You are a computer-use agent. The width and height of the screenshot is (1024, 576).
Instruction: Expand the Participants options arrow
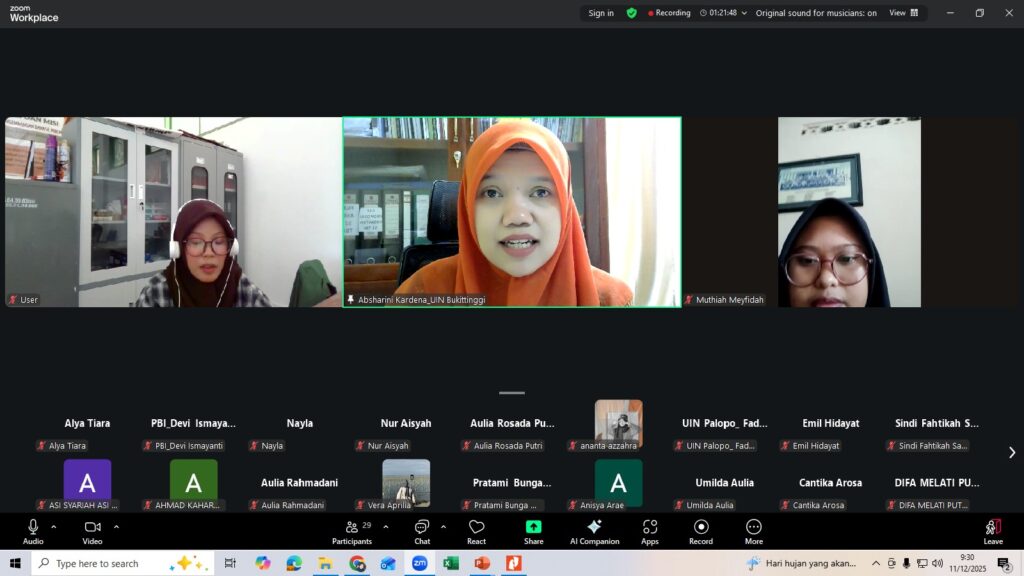[x=386, y=527]
